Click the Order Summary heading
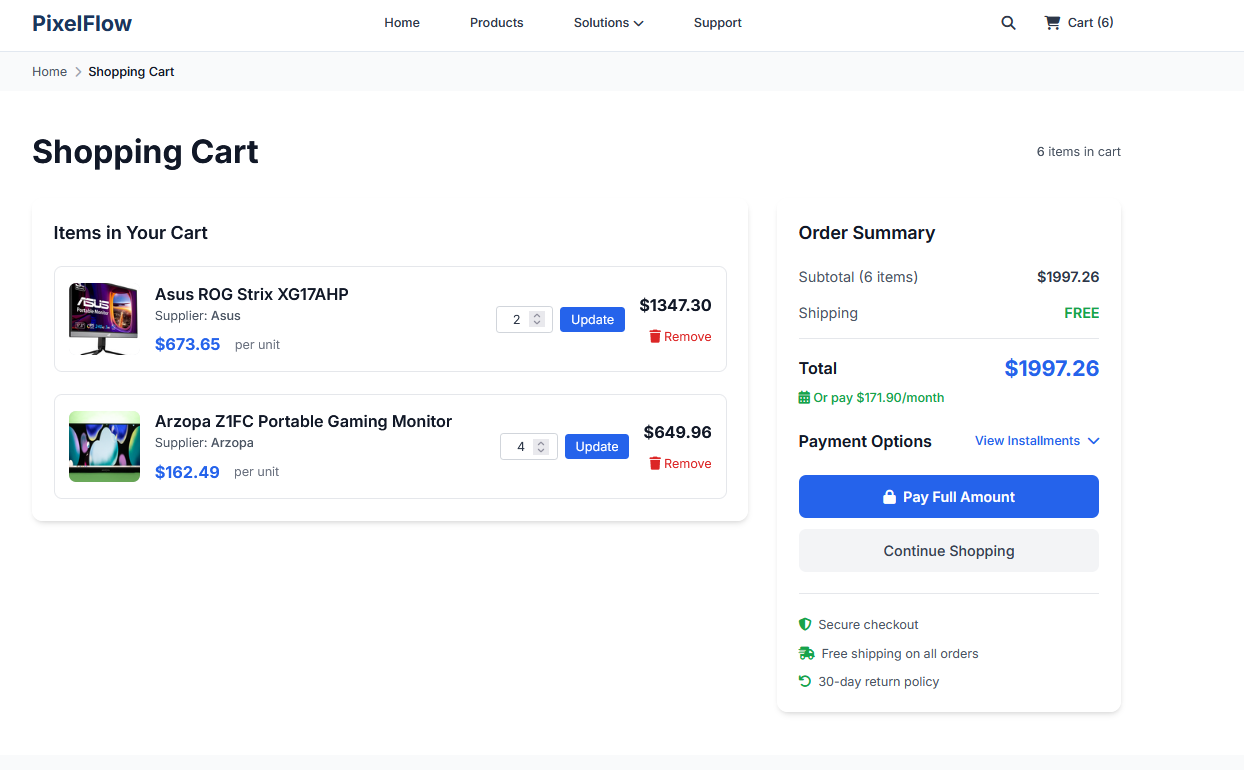Viewport: 1244px width, 770px height. click(867, 233)
